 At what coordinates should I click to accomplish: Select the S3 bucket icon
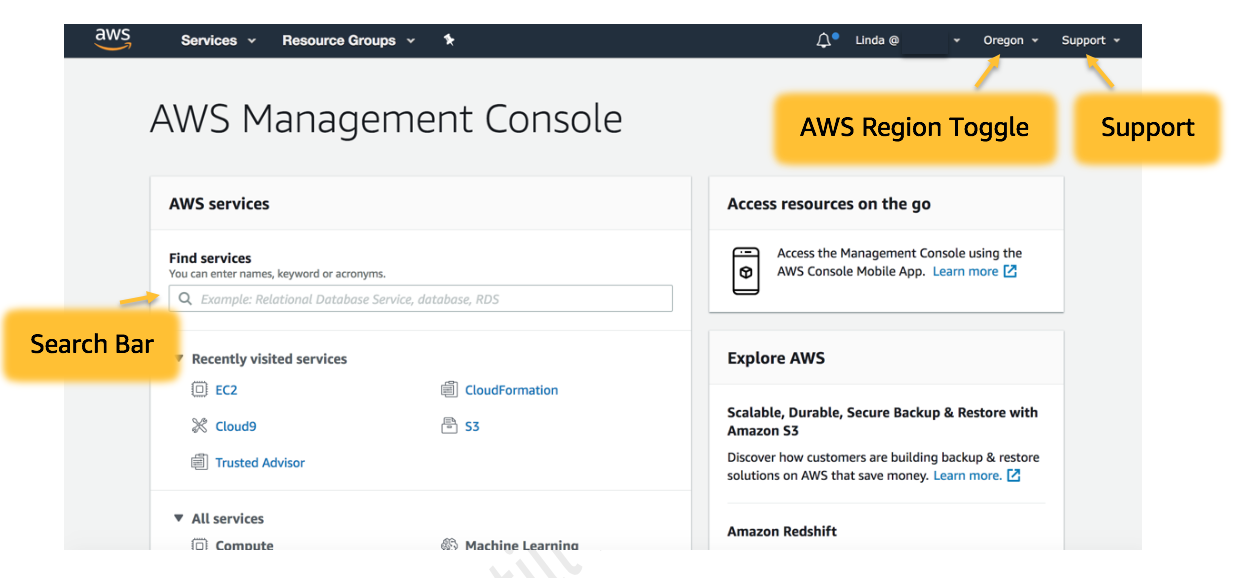click(x=450, y=425)
